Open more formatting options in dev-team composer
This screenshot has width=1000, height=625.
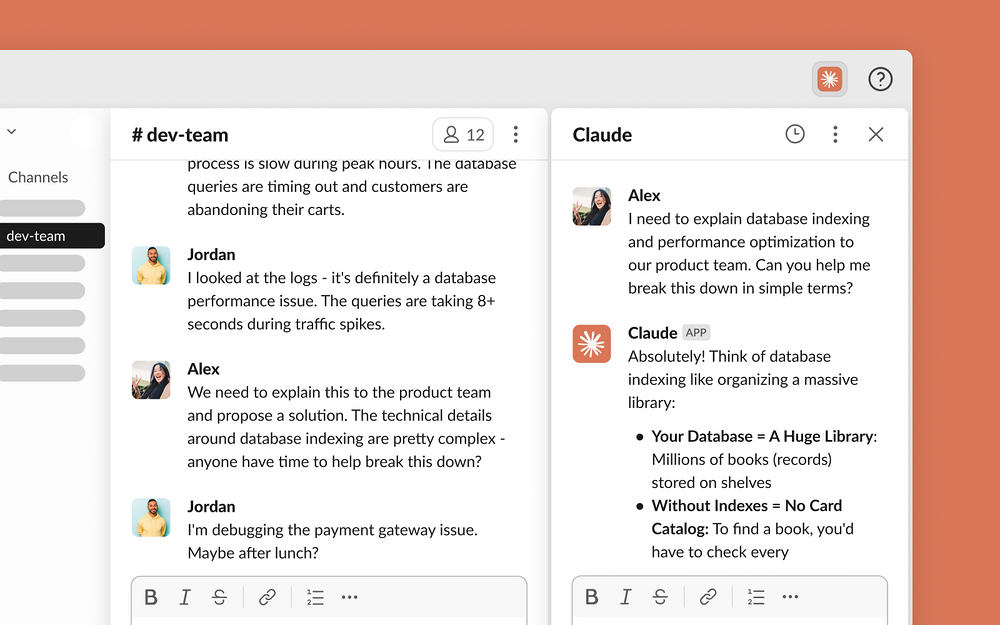[x=349, y=597]
